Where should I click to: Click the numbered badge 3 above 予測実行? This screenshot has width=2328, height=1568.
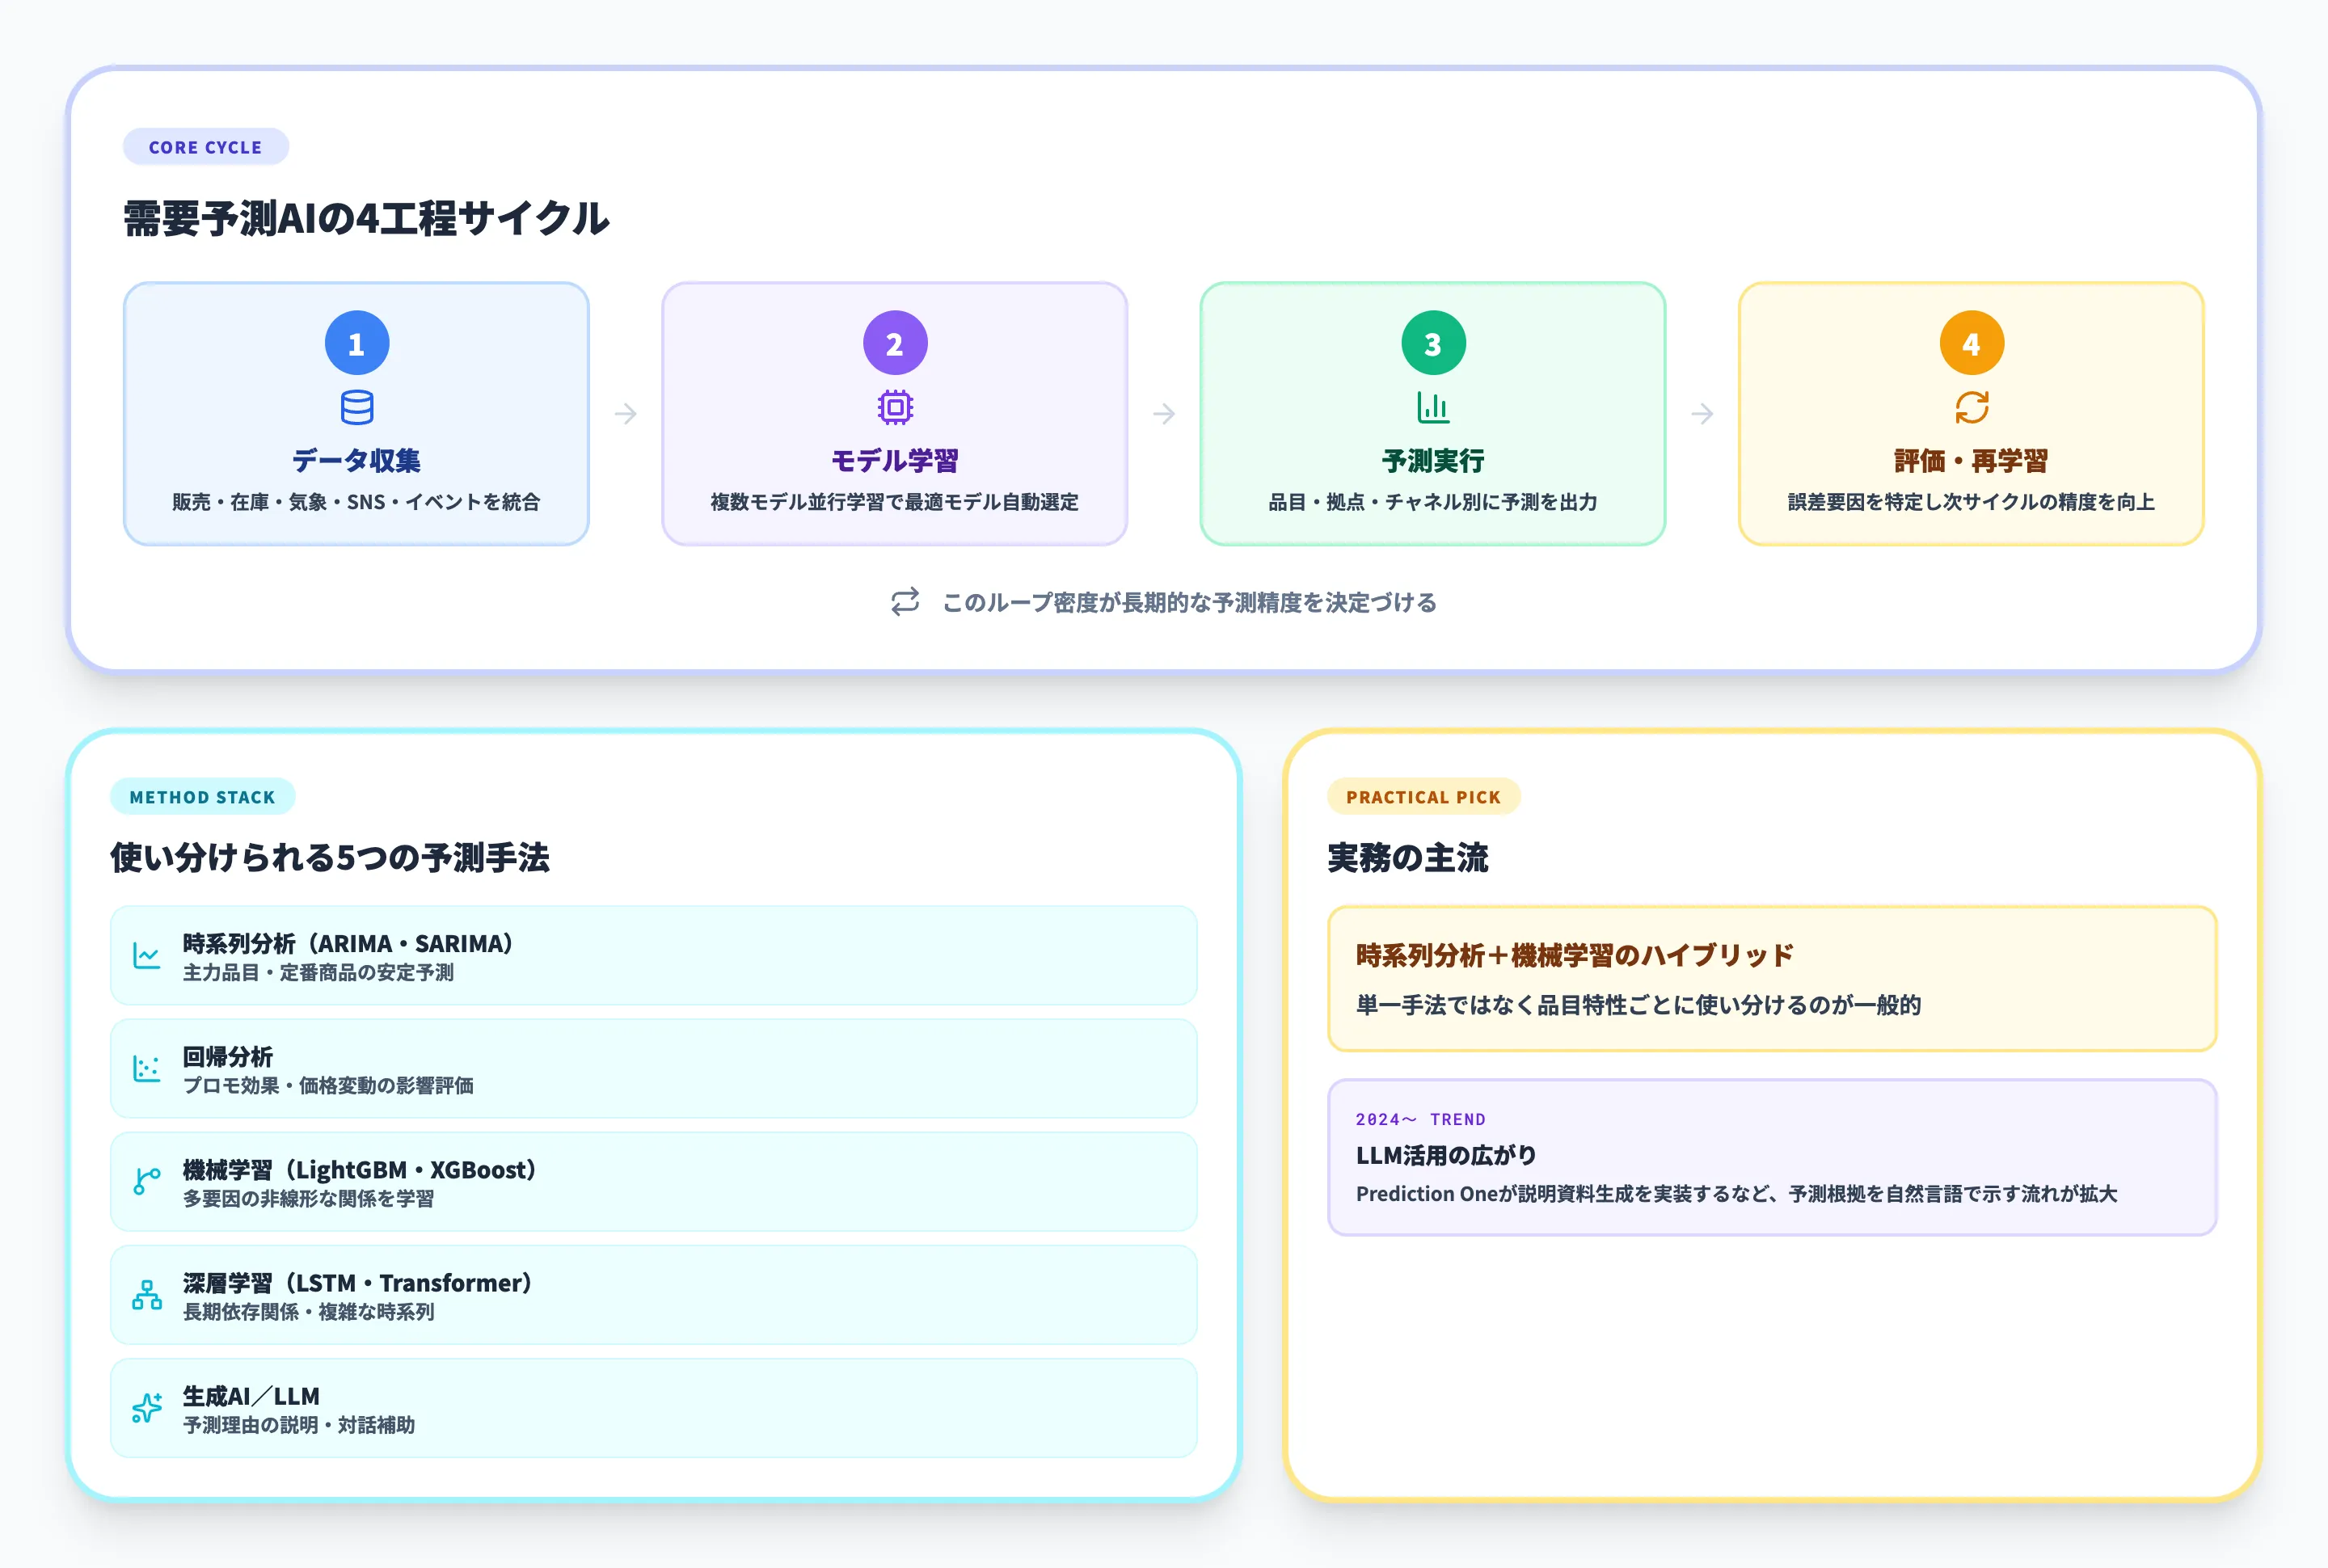coord(1432,341)
